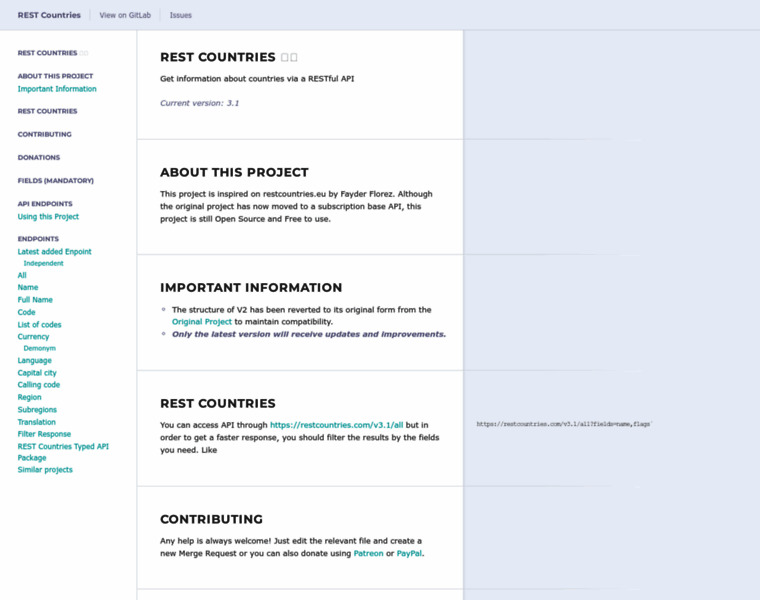Open Capital city sidebar link
Screen dimensions: 760x600
[x=37, y=373]
